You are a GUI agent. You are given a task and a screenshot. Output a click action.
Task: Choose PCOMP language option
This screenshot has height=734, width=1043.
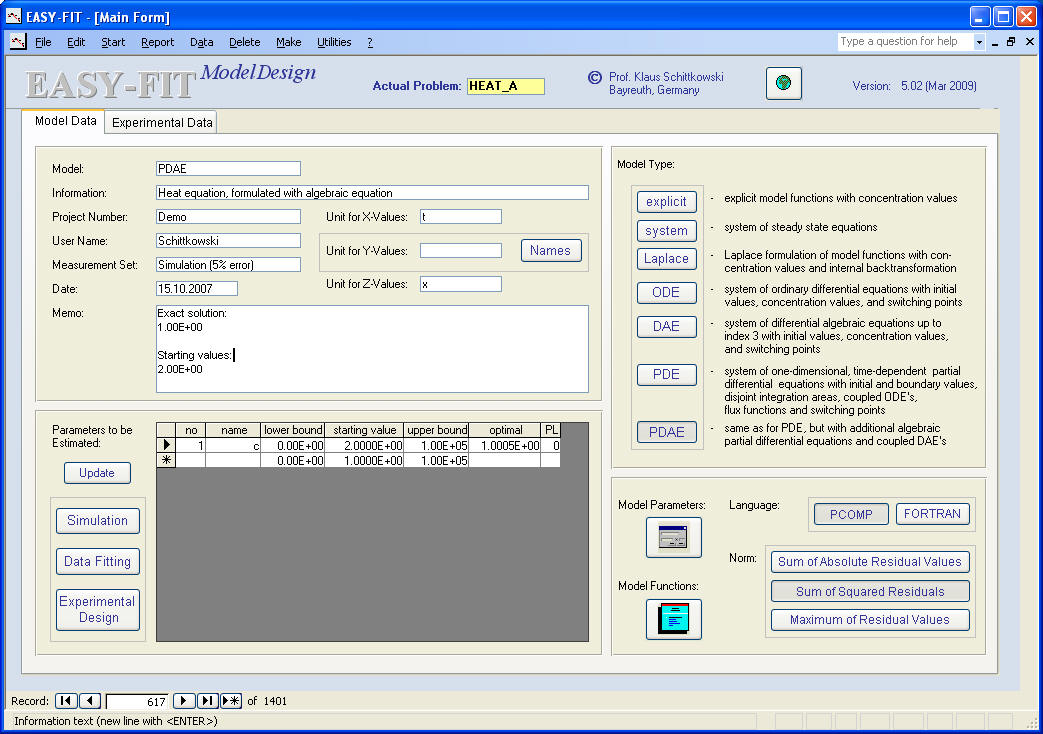pos(850,514)
